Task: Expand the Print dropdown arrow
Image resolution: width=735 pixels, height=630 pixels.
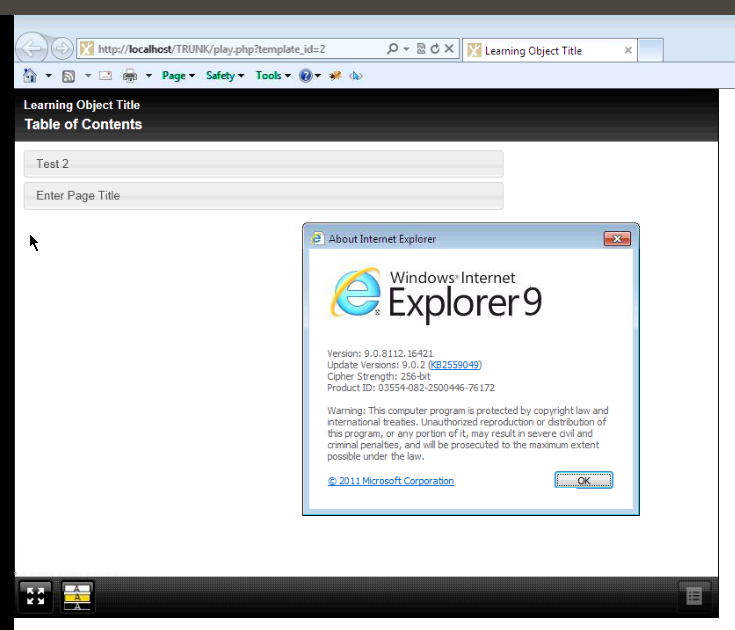Action: point(149,75)
